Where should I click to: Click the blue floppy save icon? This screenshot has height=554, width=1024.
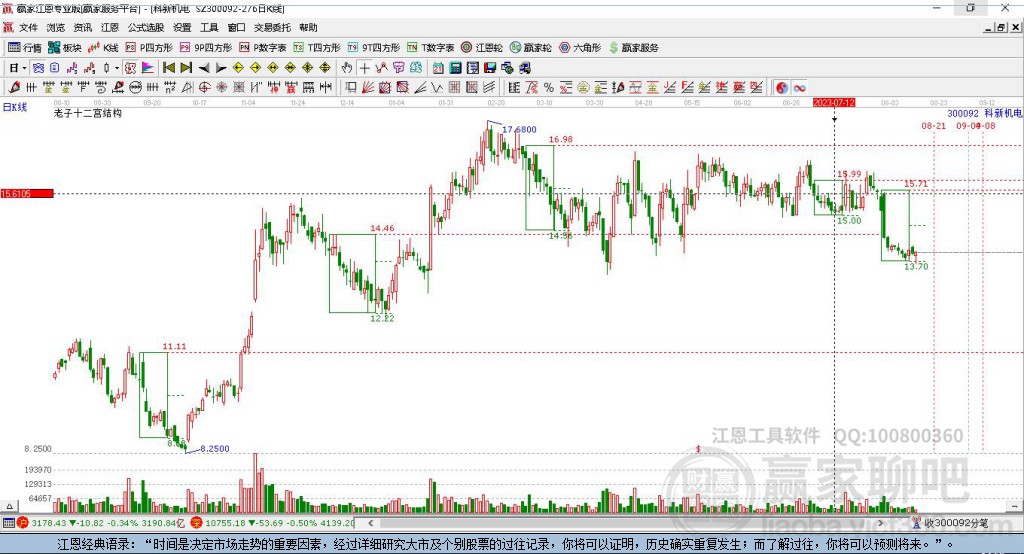(x=490, y=68)
